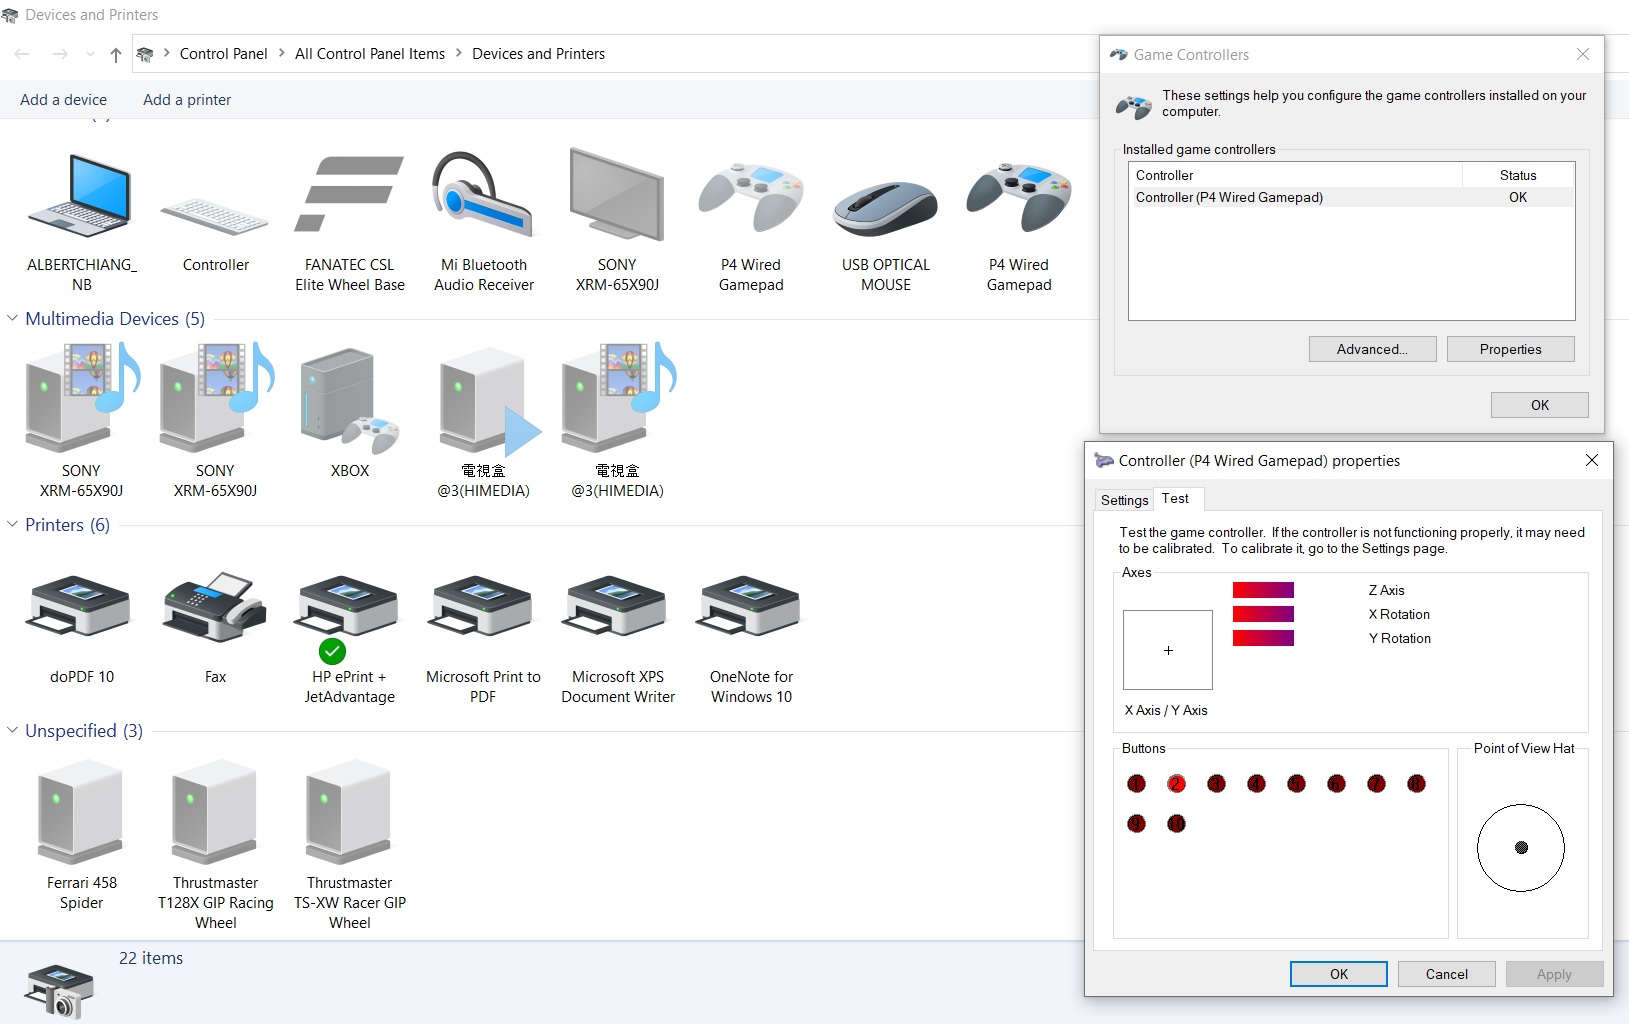Click the Z Axis indicator bar
The width and height of the screenshot is (1629, 1024).
[1263, 590]
